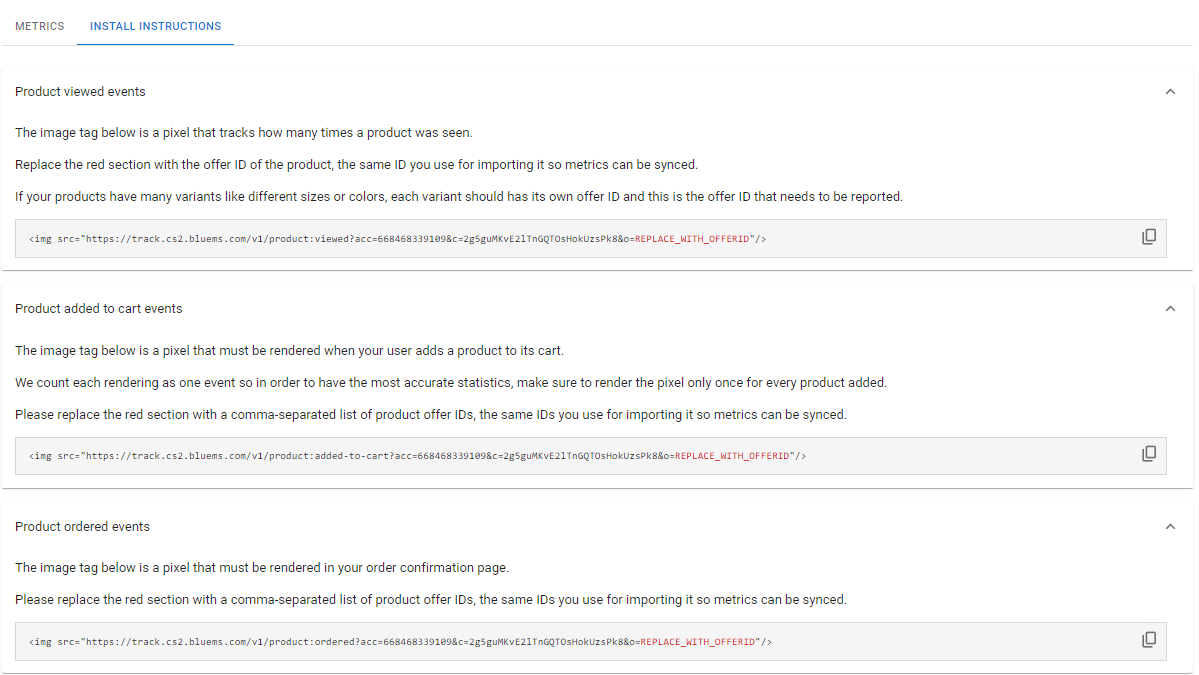Collapse the Product ordered events section
The width and height of the screenshot is (1199, 675).
click(x=1170, y=527)
